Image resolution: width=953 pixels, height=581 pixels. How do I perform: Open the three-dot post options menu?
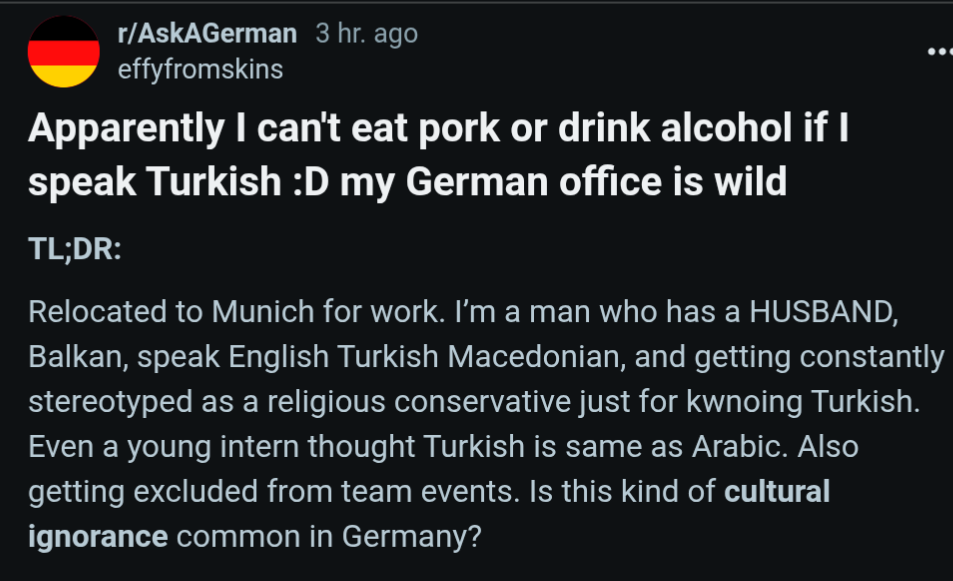coord(941,52)
